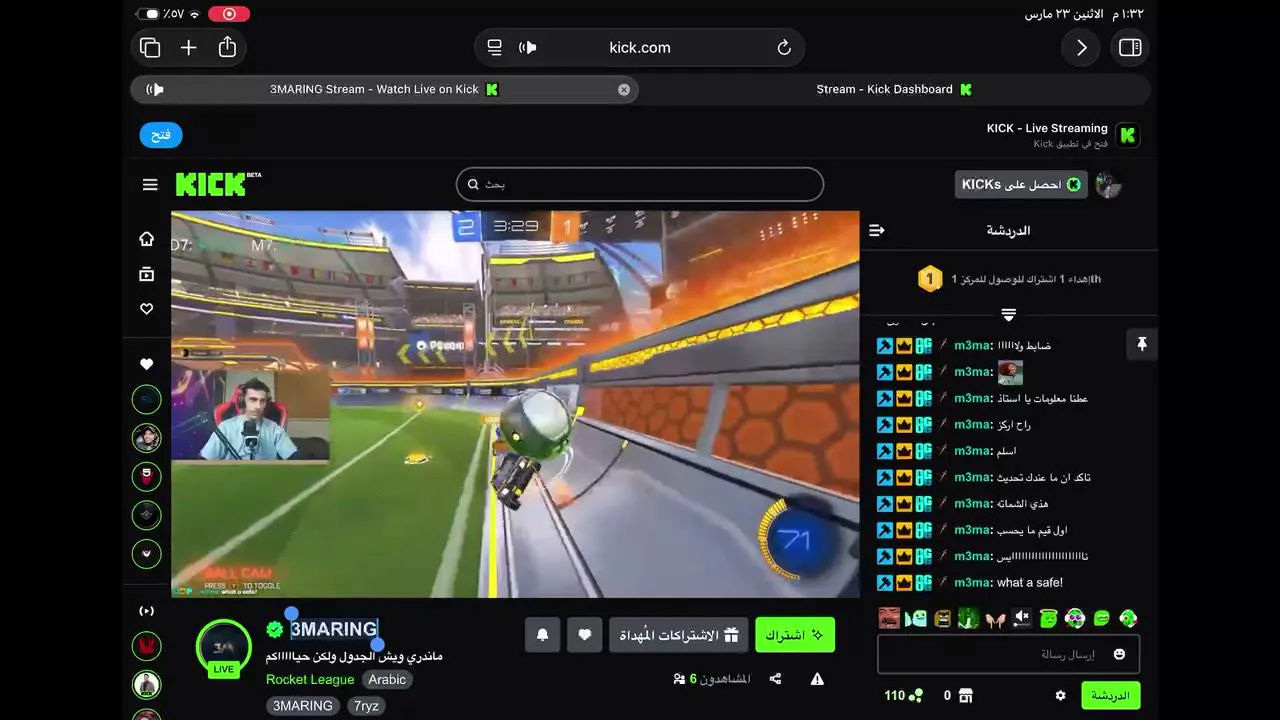Screen dimensions: 1280x720
Task: Send message with الدردشة button
Action: tap(1111, 695)
